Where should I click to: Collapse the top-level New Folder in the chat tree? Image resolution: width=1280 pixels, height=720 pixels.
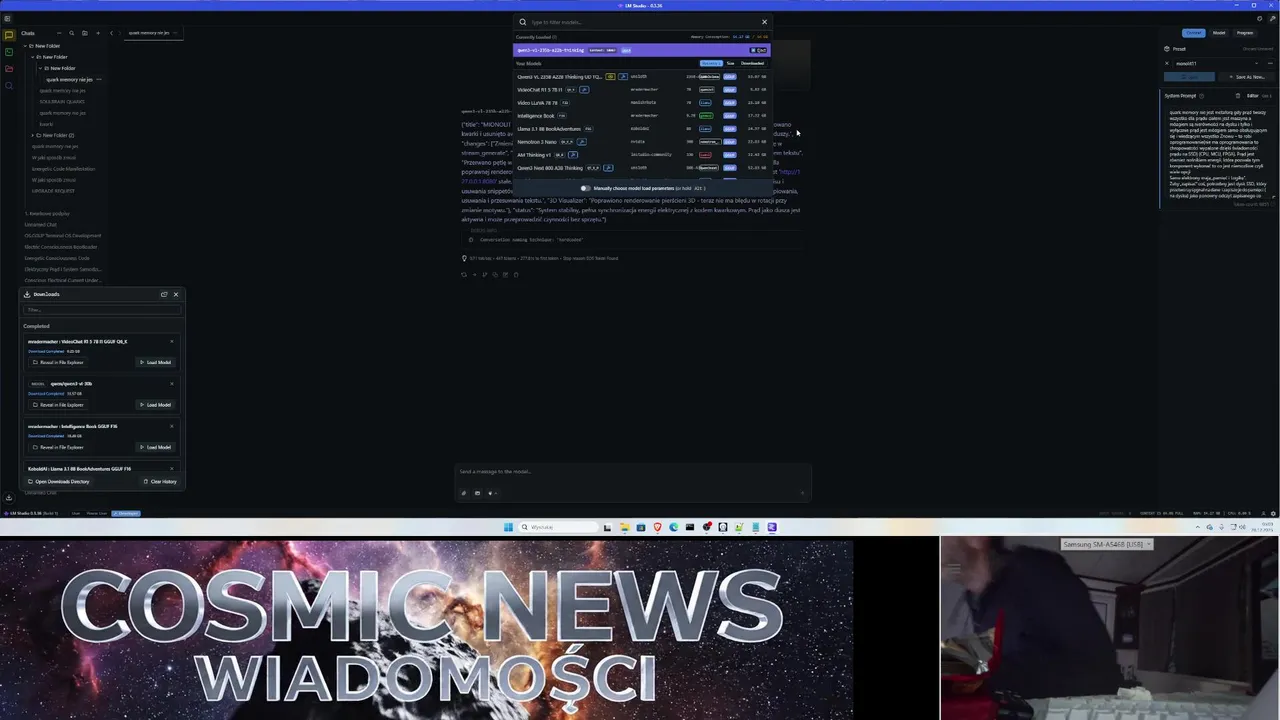[x=25, y=46]
